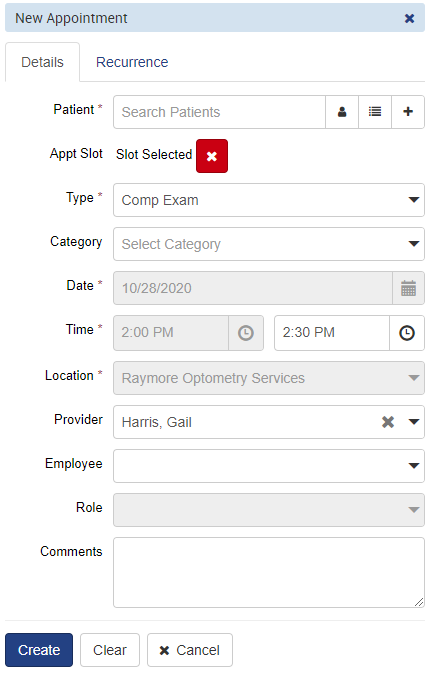Focus the Search Patients input field
The height and width of the screenshot is (673, 429).
(220, 112)
